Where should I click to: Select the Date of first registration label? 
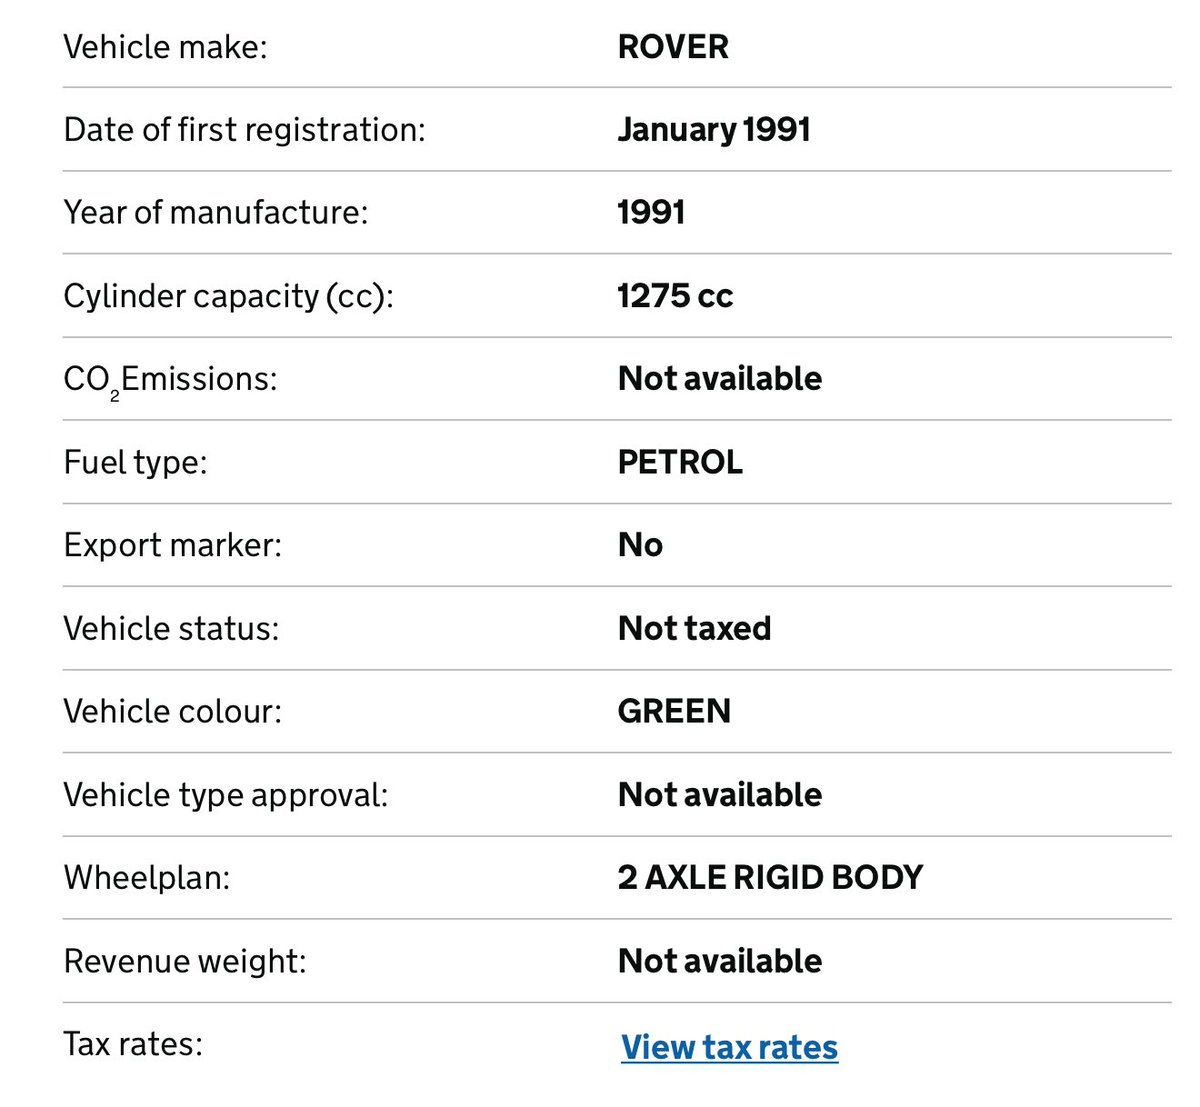tap(244, 130)
